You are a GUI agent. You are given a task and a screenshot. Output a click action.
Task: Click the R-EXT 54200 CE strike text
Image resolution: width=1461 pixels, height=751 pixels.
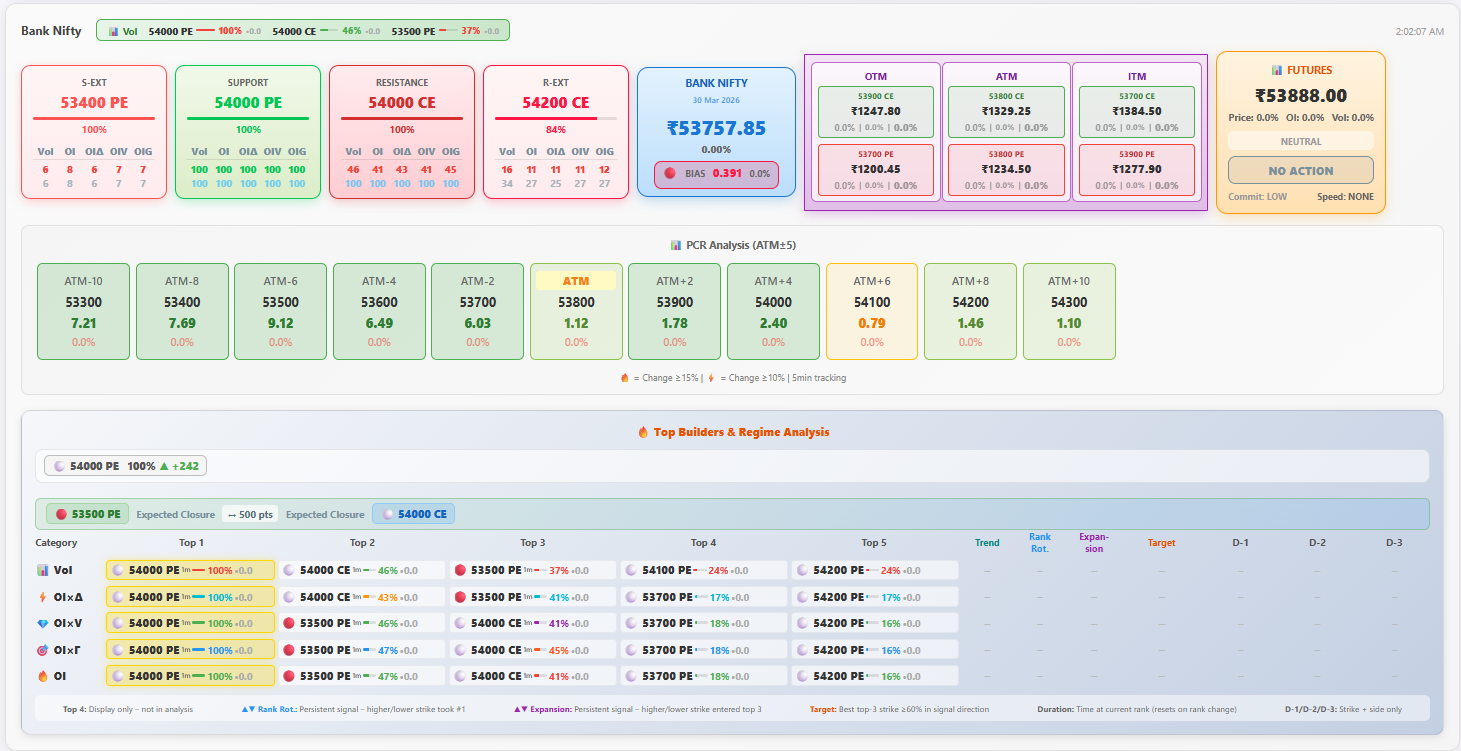[x=556, y=102]
